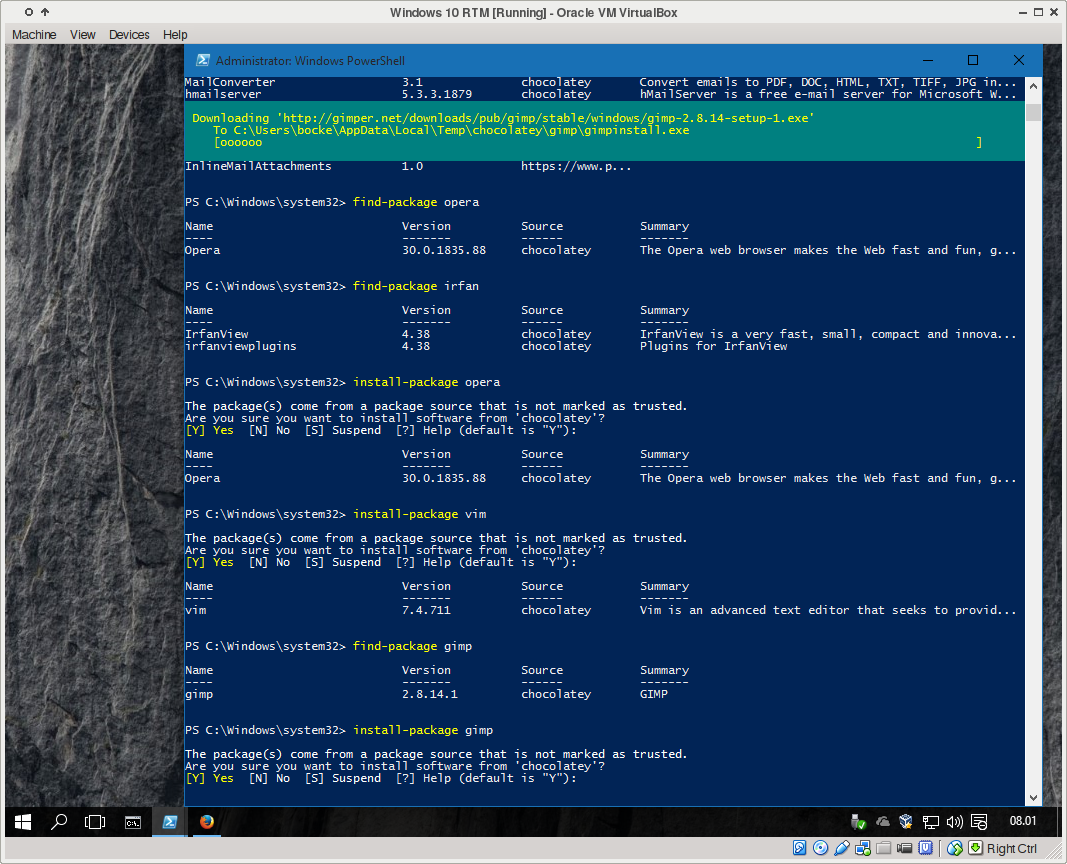
Task: Click the VirtualBox window title text
Action: coord(534,12)
